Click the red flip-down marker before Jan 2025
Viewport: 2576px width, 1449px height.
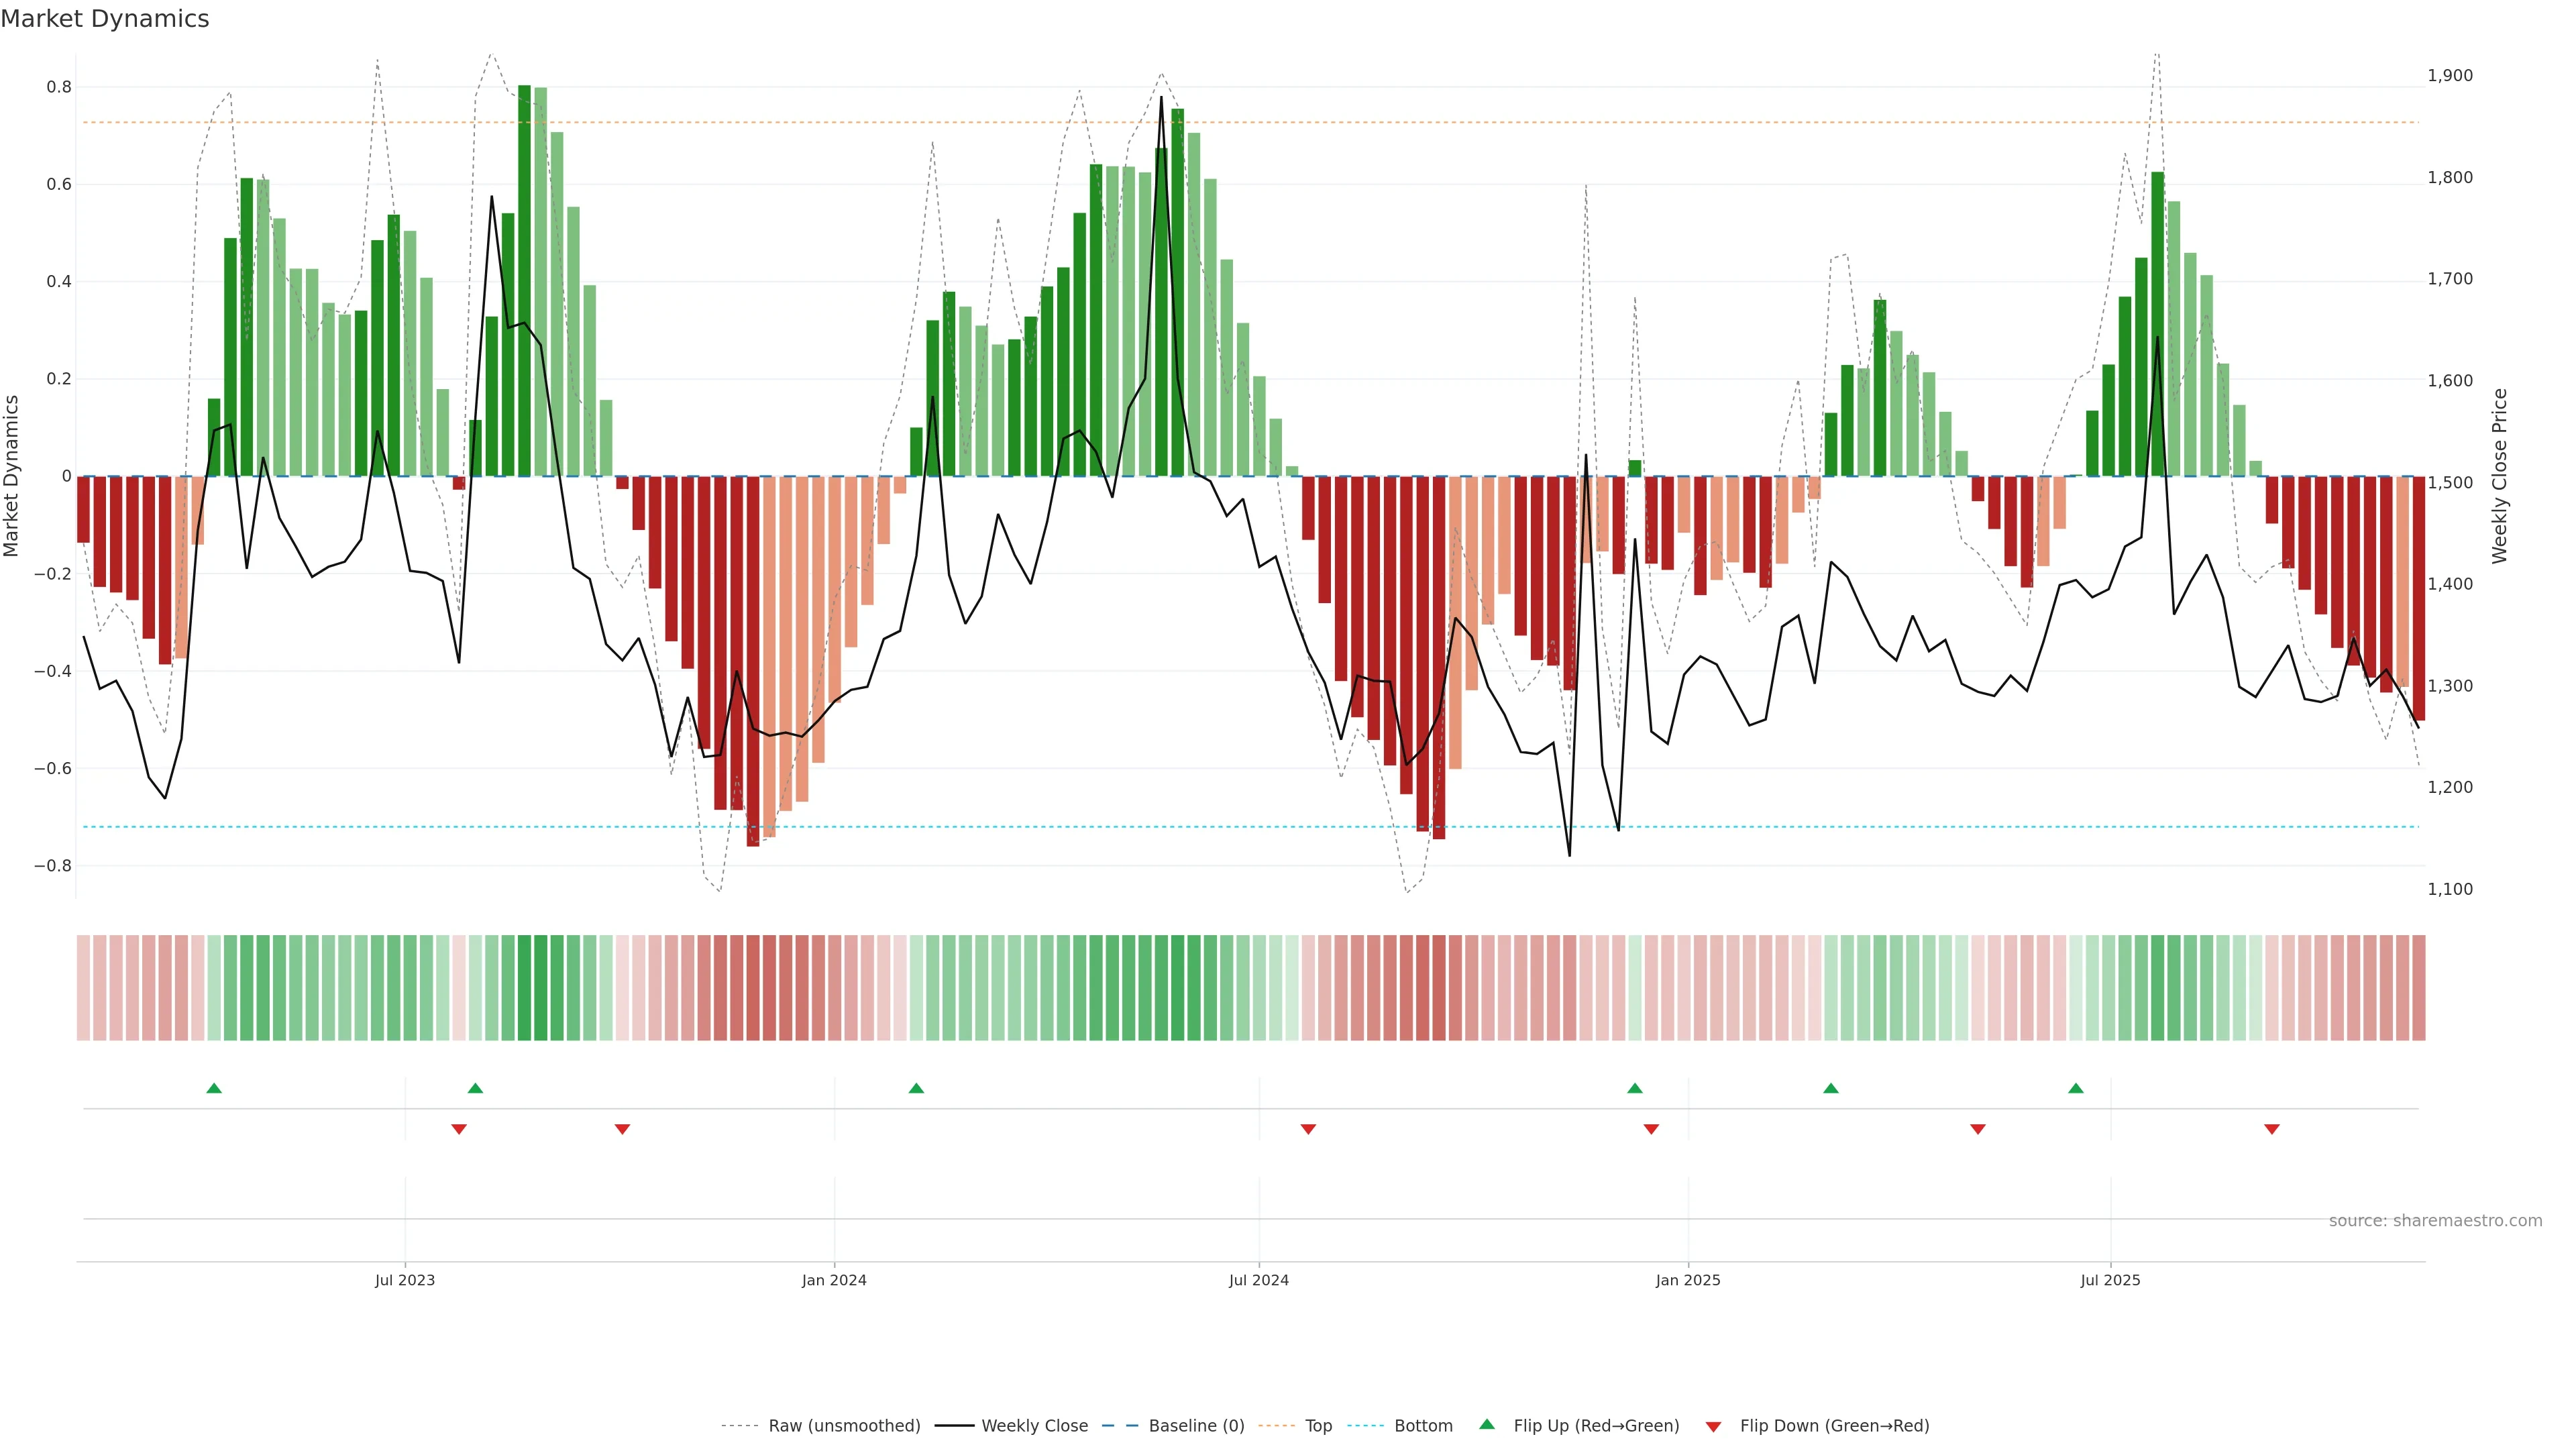coord(1651,1129)
